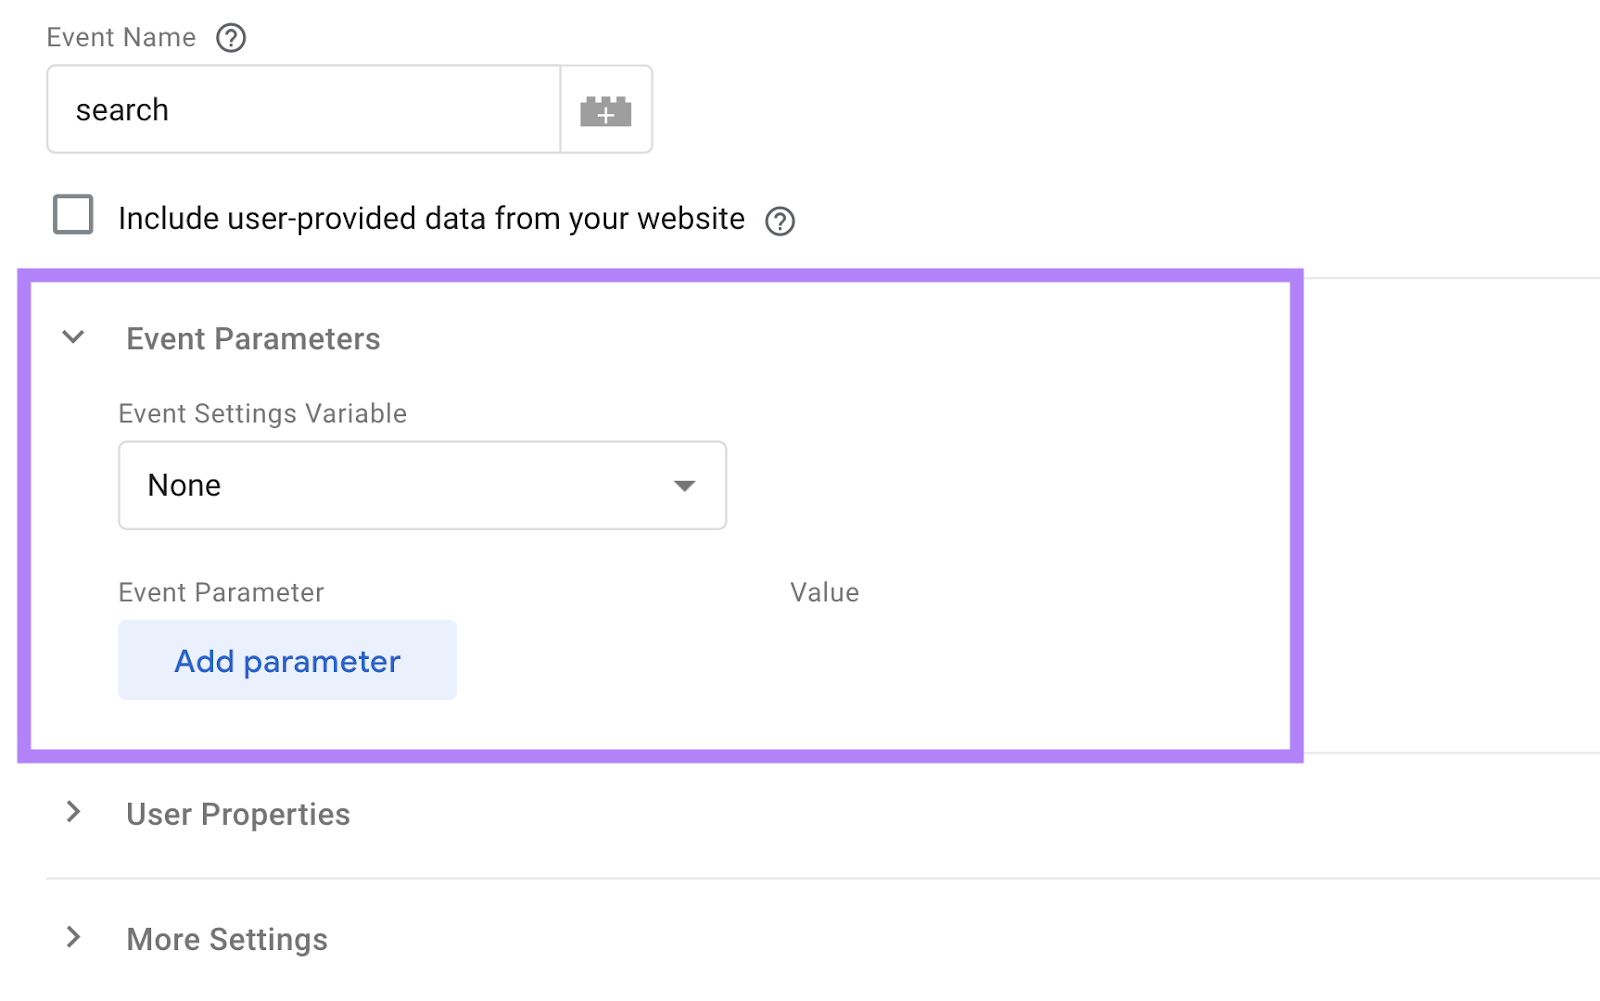The height and width of the screenshot is (1001, 1600).
Task: Enable the include user-provided data checkbox
Action: tap(73, 215)
